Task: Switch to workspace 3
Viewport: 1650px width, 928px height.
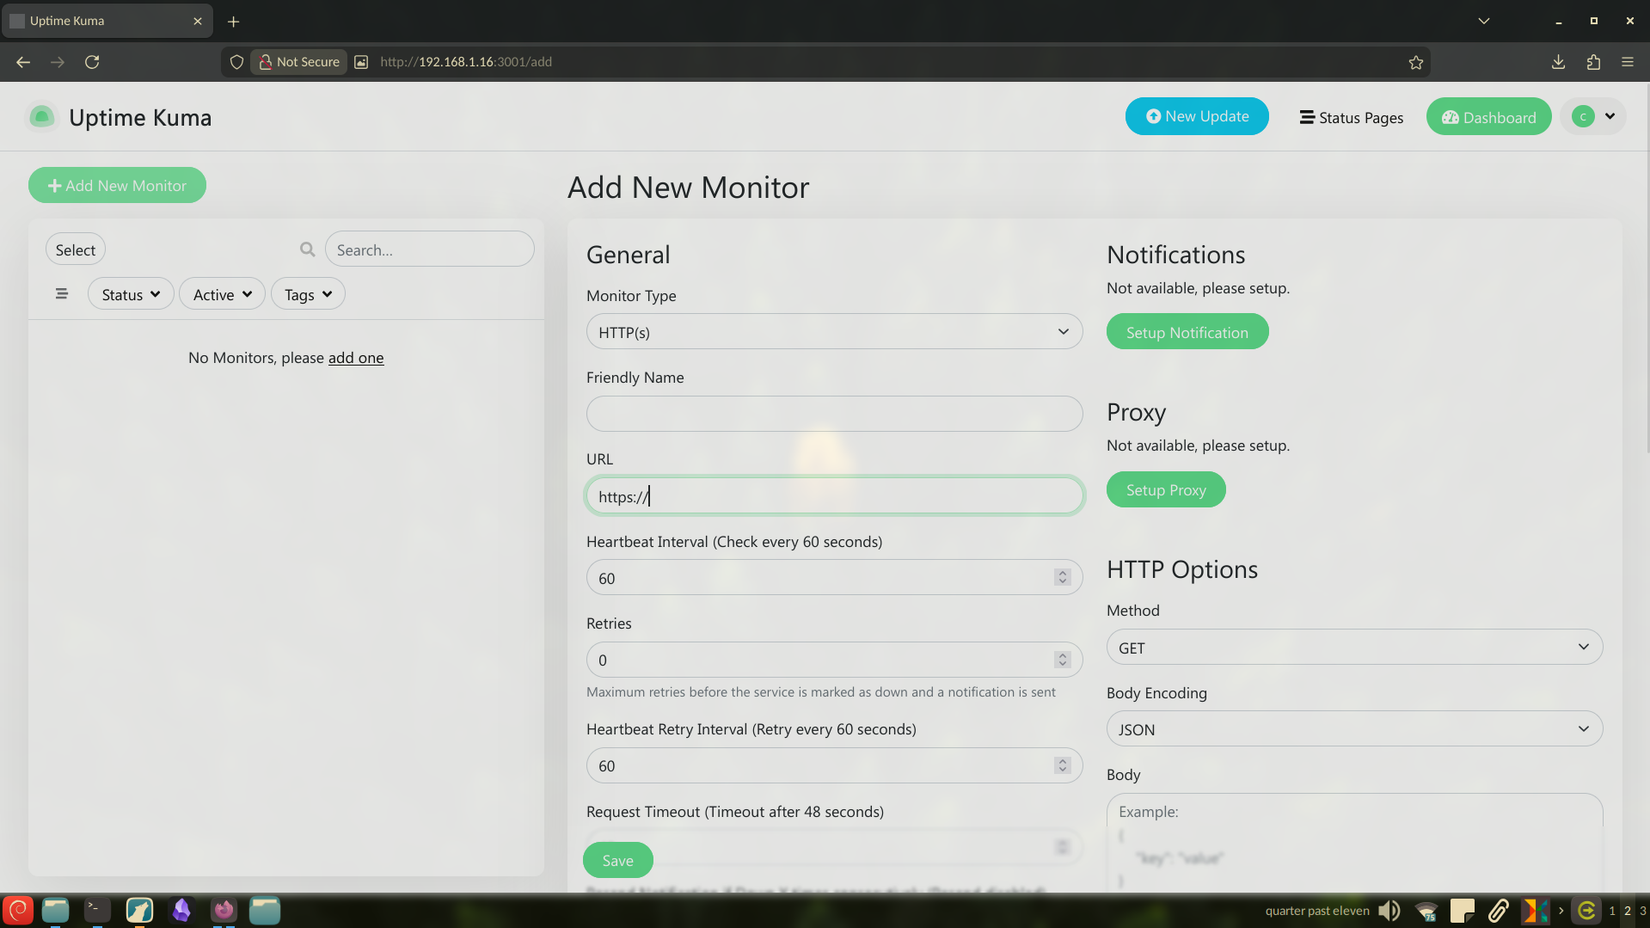Action: point(1642,911)
